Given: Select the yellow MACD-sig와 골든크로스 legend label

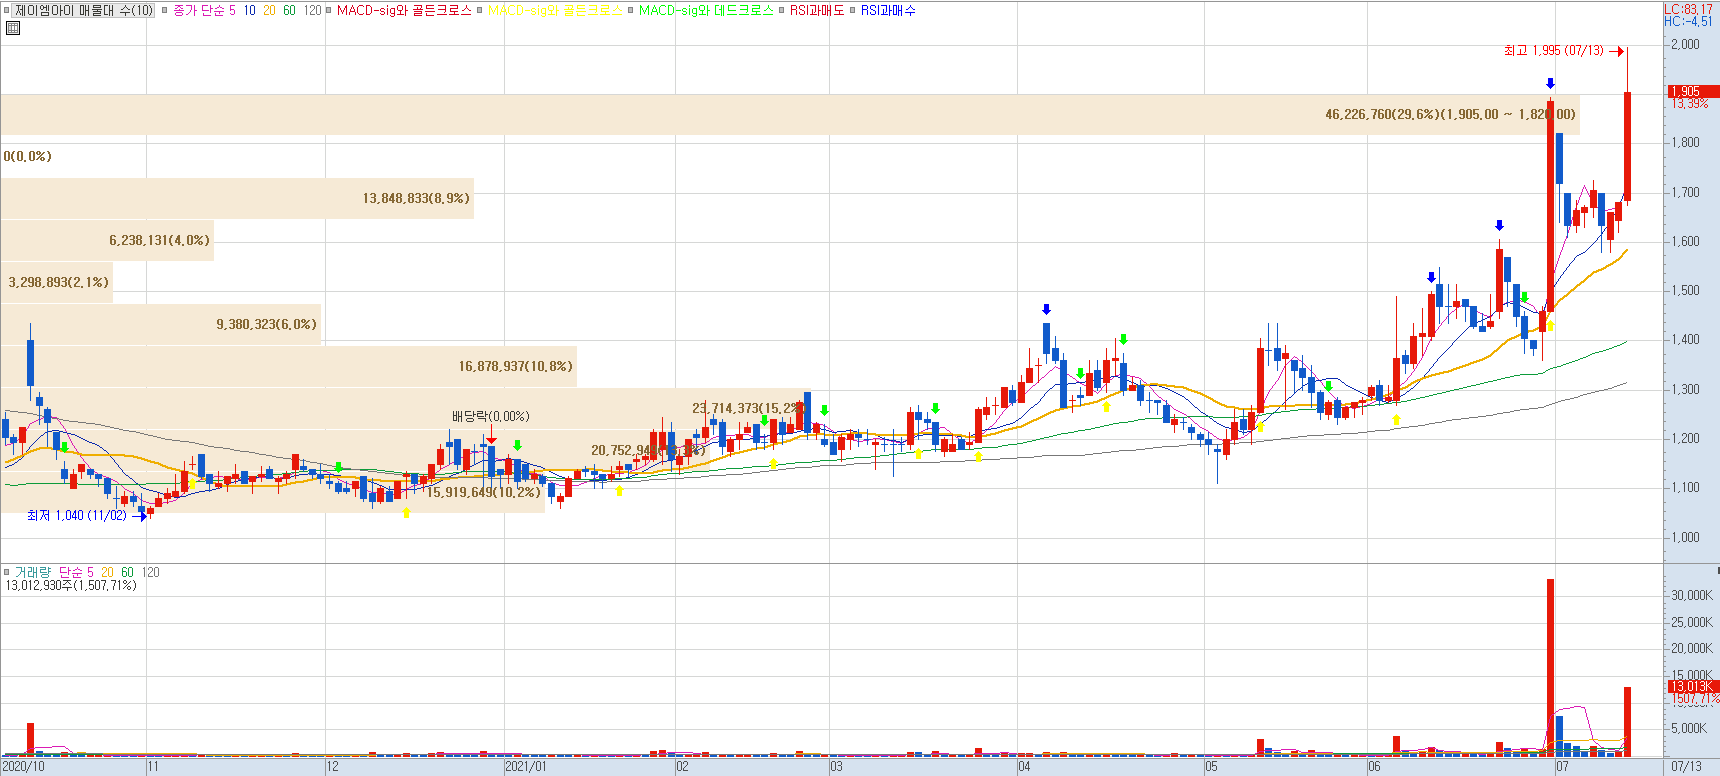Looking at the screenshot, I should (x=555, y=10).
